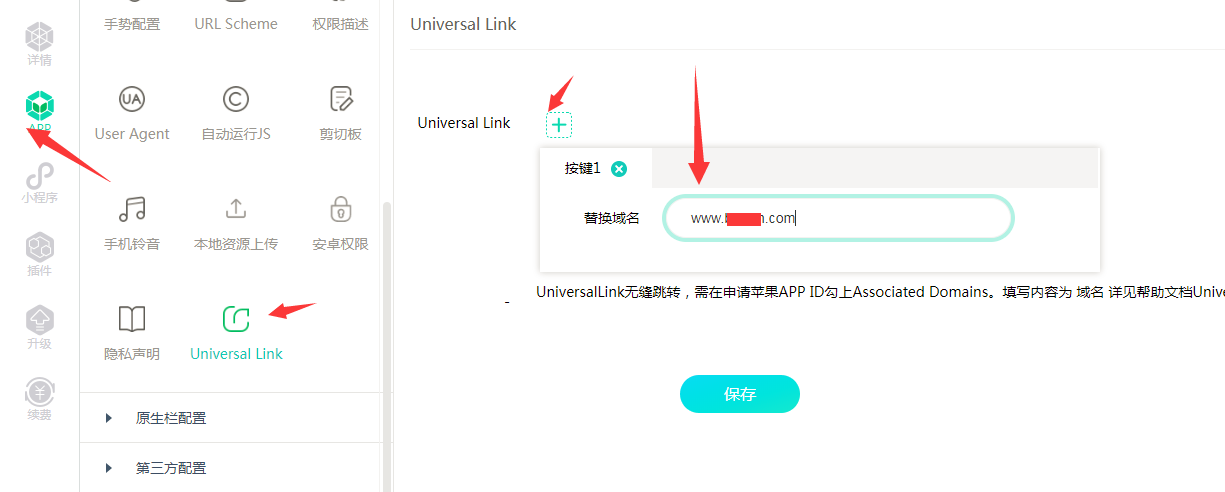Open the 本地资源上传 upload icon
The image size is (1225, 492).
[236, 209]
